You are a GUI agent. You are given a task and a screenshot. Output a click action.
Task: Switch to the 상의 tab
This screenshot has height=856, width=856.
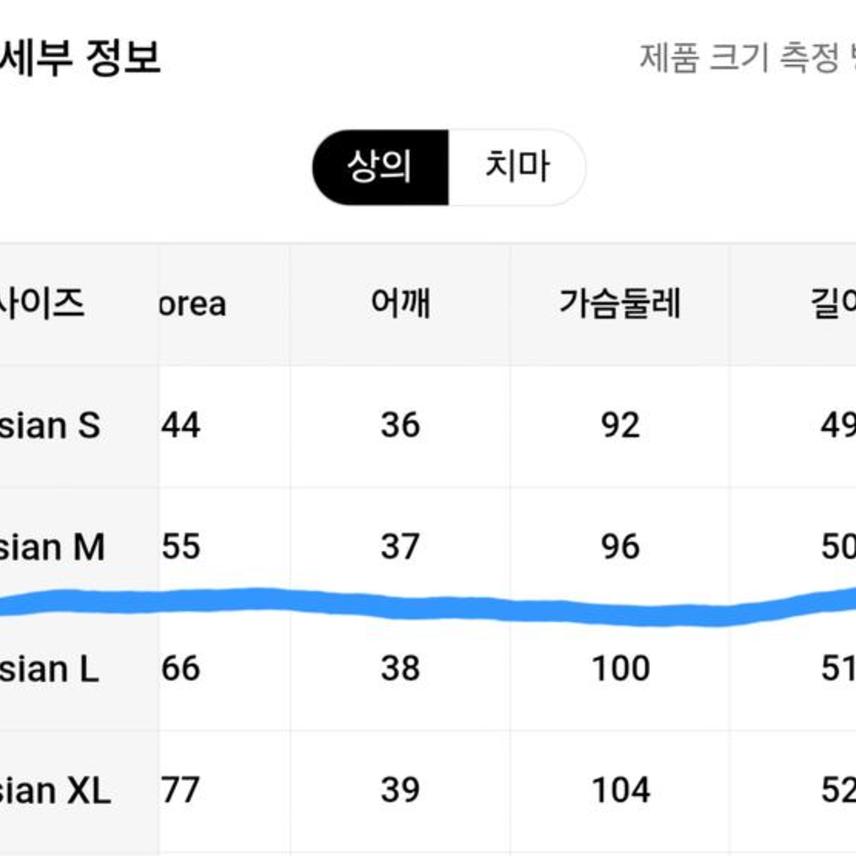tap(380, 167)
